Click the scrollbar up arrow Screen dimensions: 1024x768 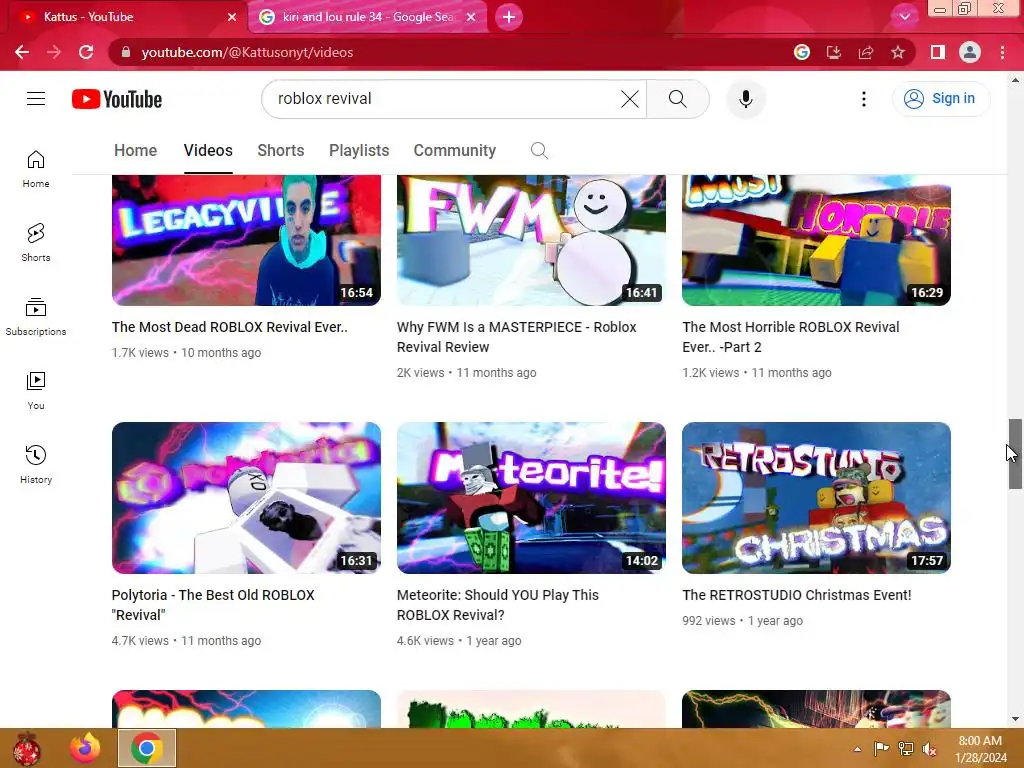1015,80
